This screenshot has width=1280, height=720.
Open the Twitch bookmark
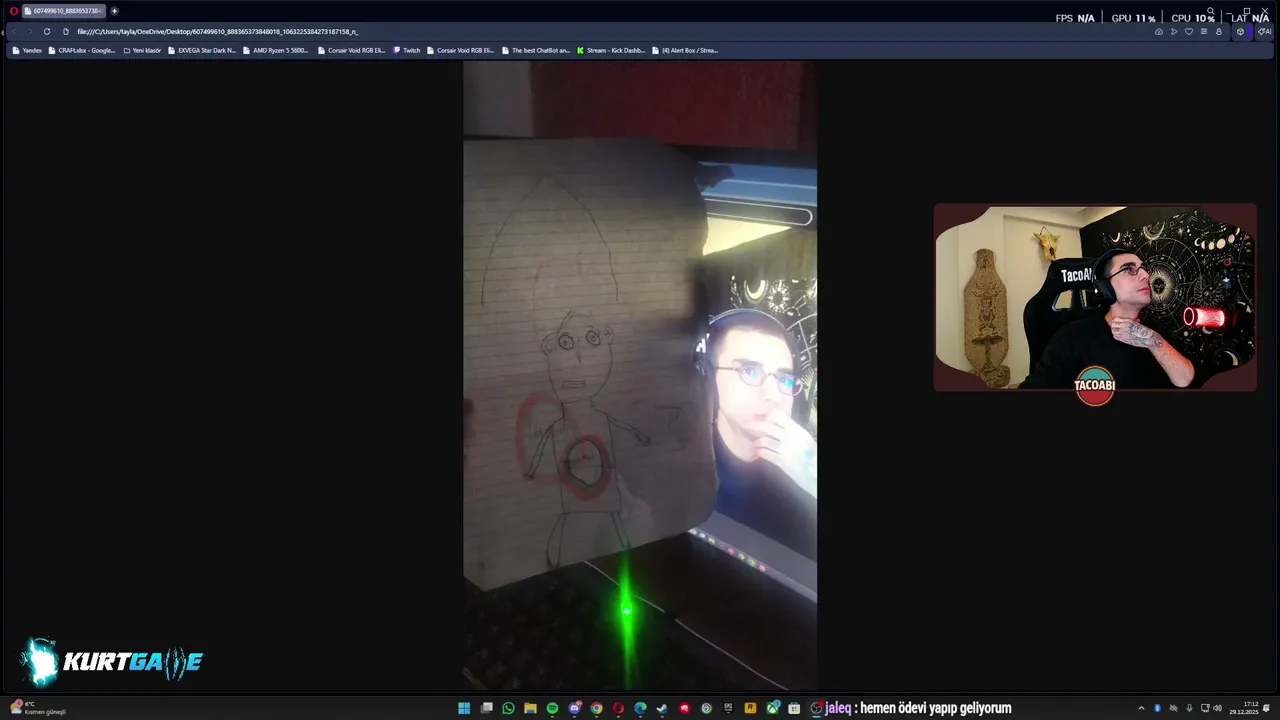click(x=407, y=50)
